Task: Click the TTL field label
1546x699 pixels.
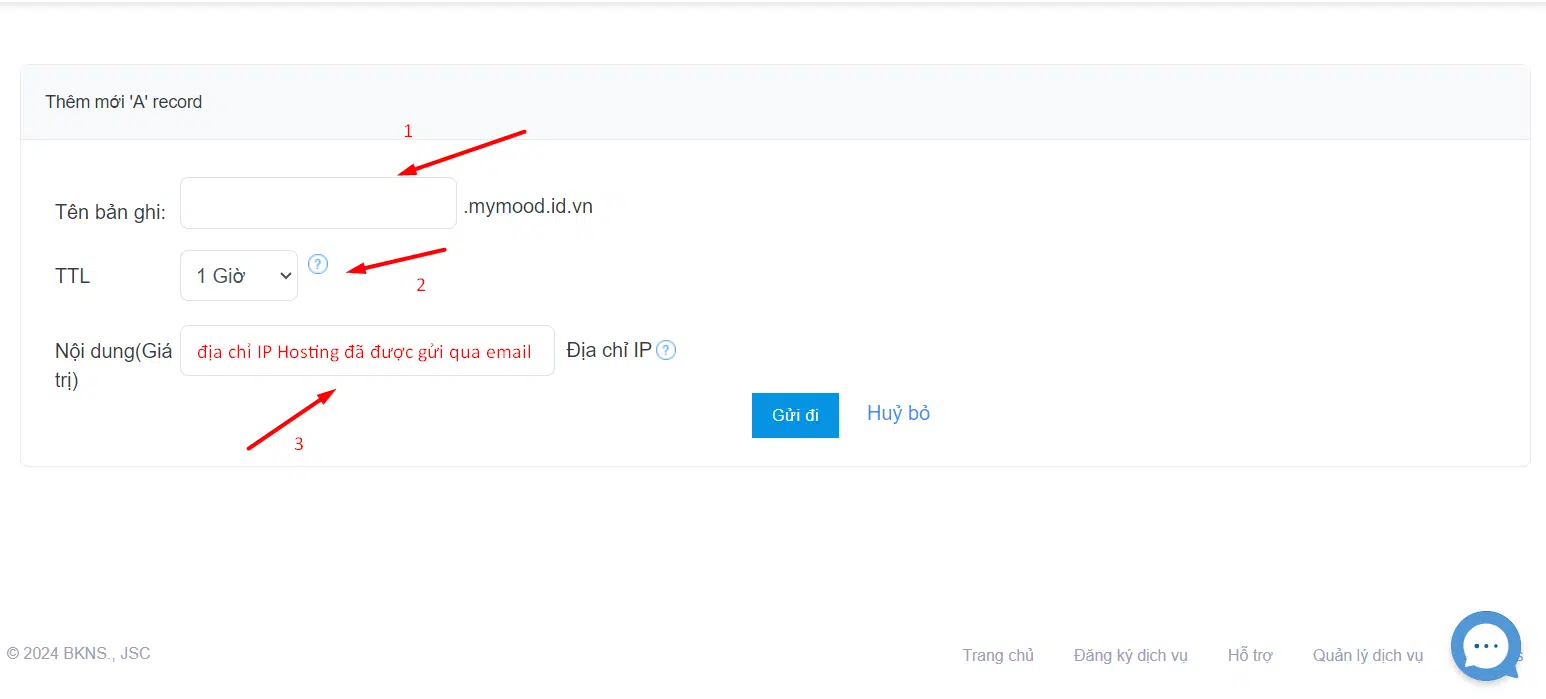Action: click(73, 276)
